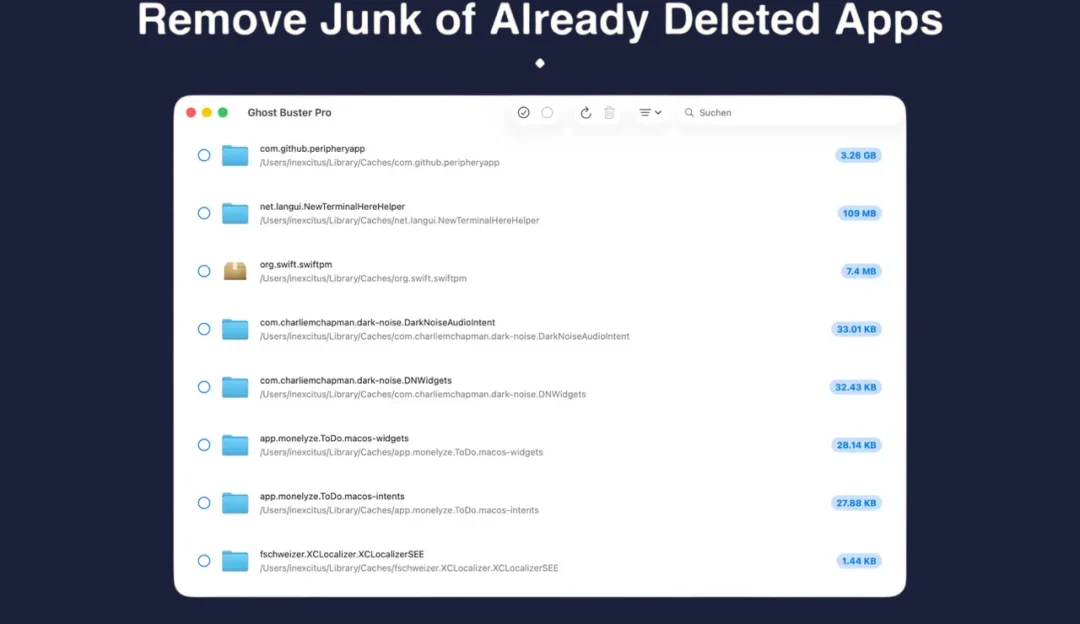Check the org.swift.swiftpm selection circle
Image resolution: width=1080 pixels, height=624 pixels.
tap(204, 271)
